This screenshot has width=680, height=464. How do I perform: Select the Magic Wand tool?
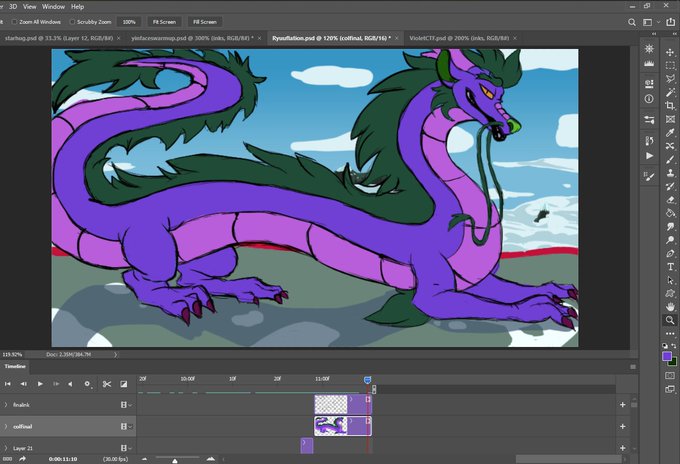pyautogui.click(x=670, y=92)
